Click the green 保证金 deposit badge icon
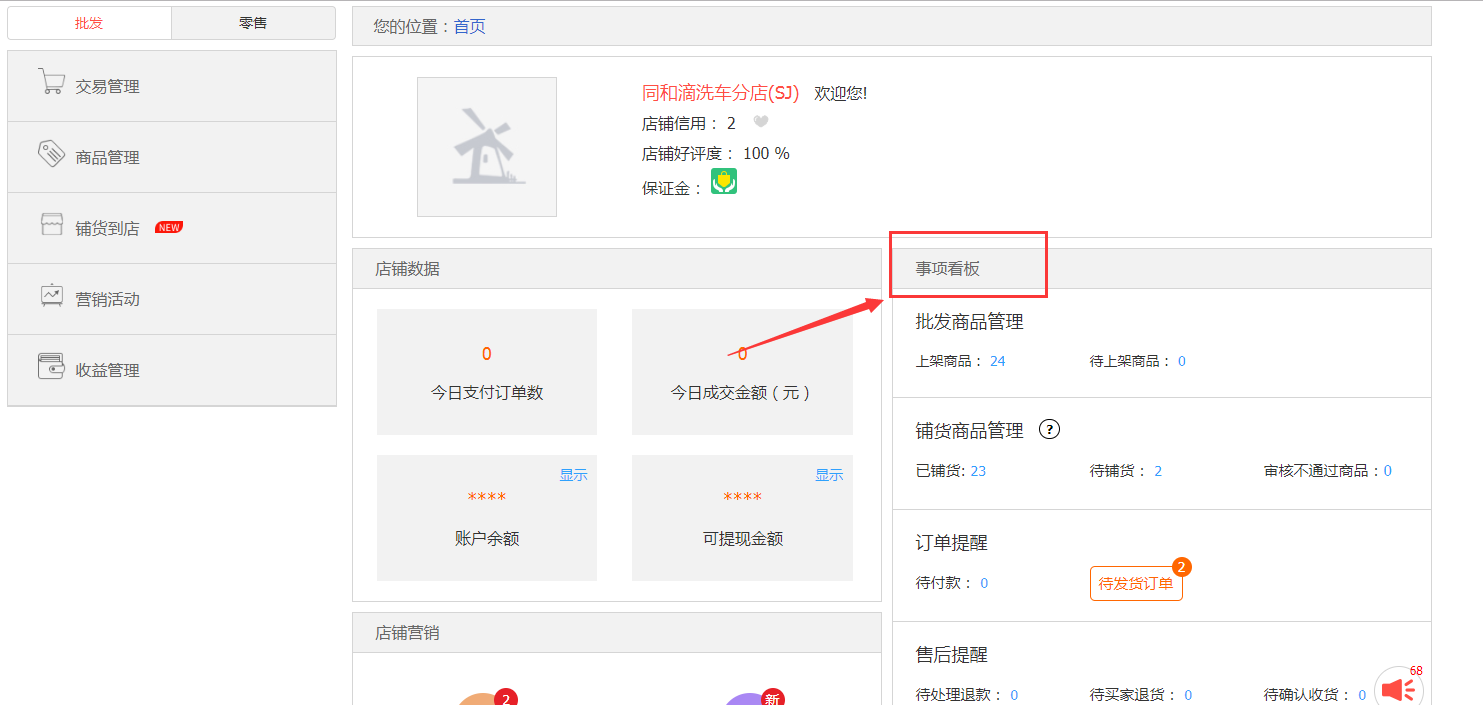The image size is (1483, 705). 723,181
